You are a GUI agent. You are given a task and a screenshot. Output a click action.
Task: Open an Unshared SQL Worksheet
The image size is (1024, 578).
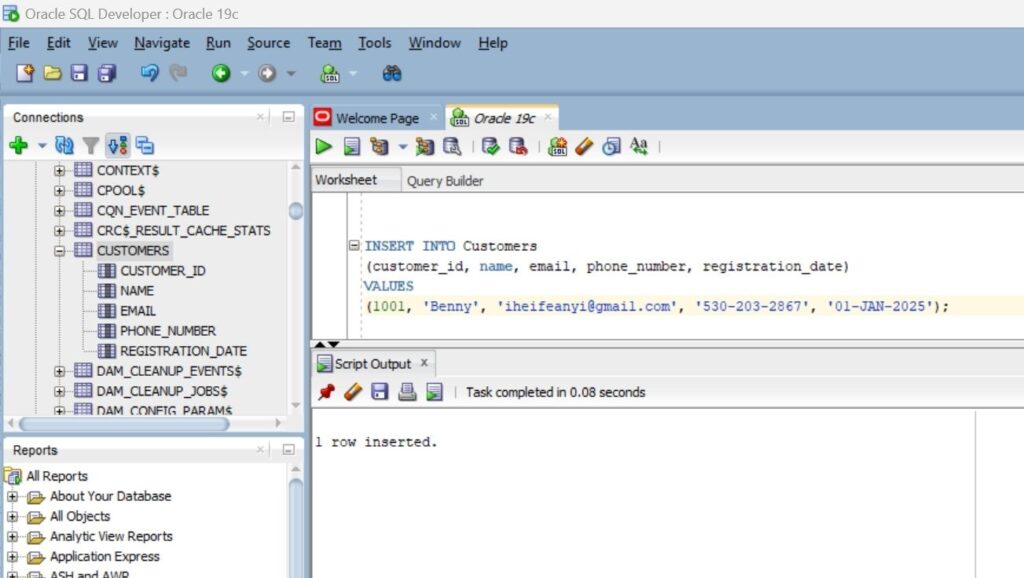click(558, 146)
